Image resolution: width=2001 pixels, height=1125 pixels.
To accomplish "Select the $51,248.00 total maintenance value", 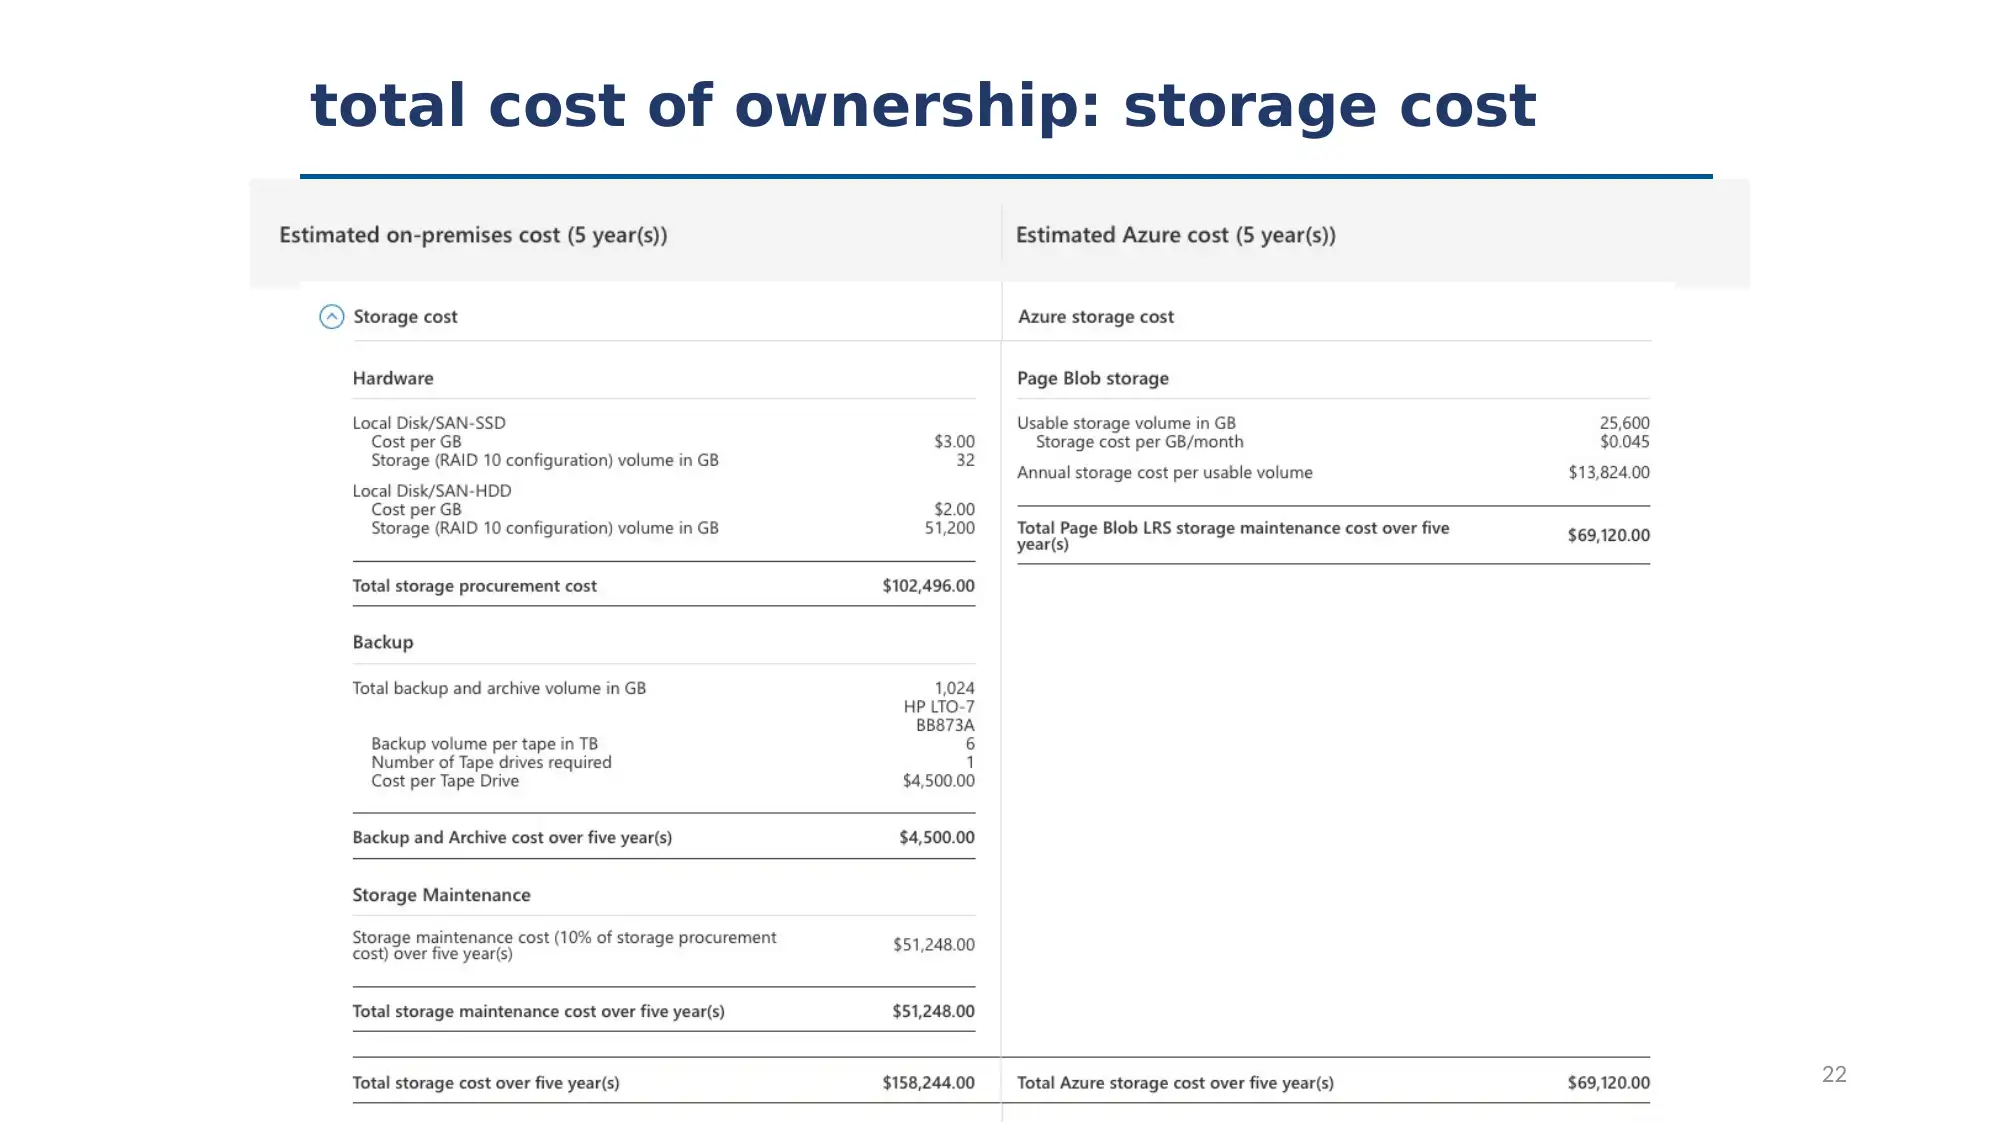I will pyautogui.click(x=933, y=1012).
